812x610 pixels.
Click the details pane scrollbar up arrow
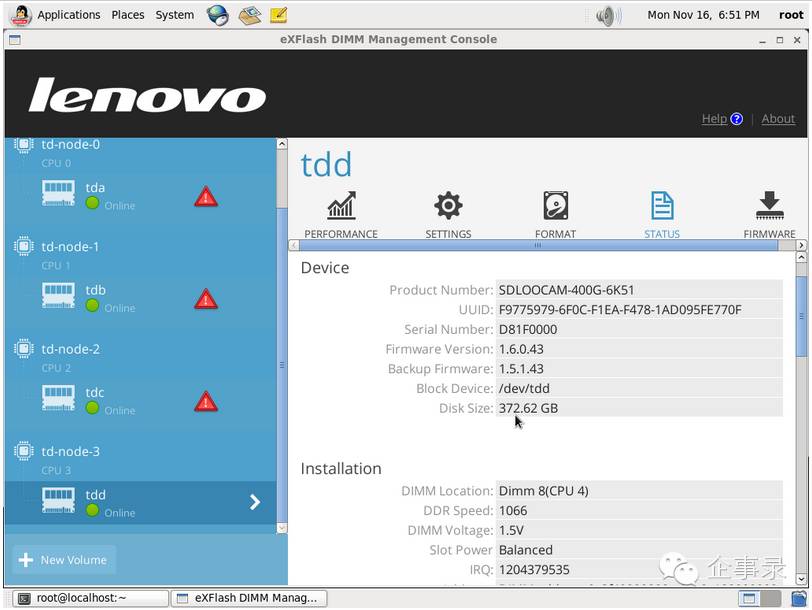point(801,257)
